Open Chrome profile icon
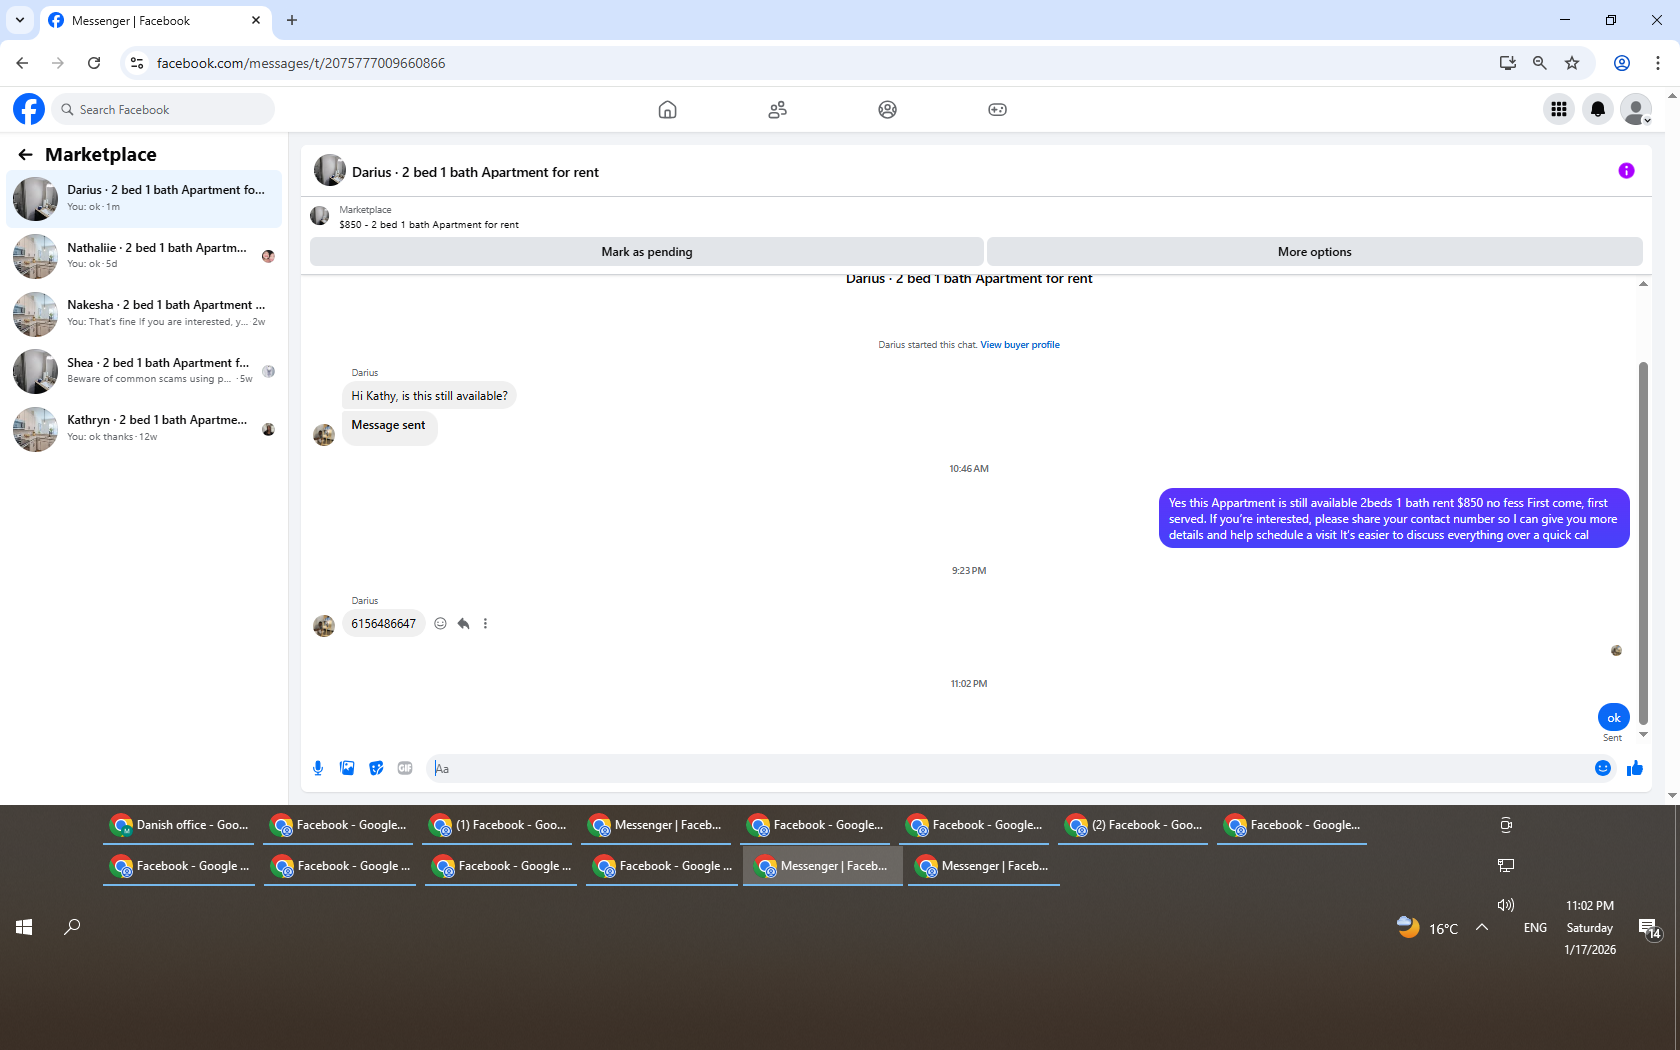This screenshot has width=1680, height=1050. tap(1622, 63)
